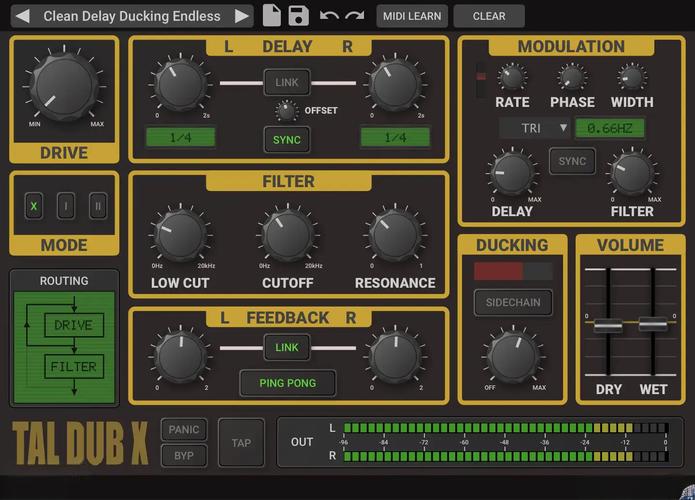The width and height of the screenshot is (695, 500).
Task: Toggle the delay SYNC button
Action: (x=287, y=140)
